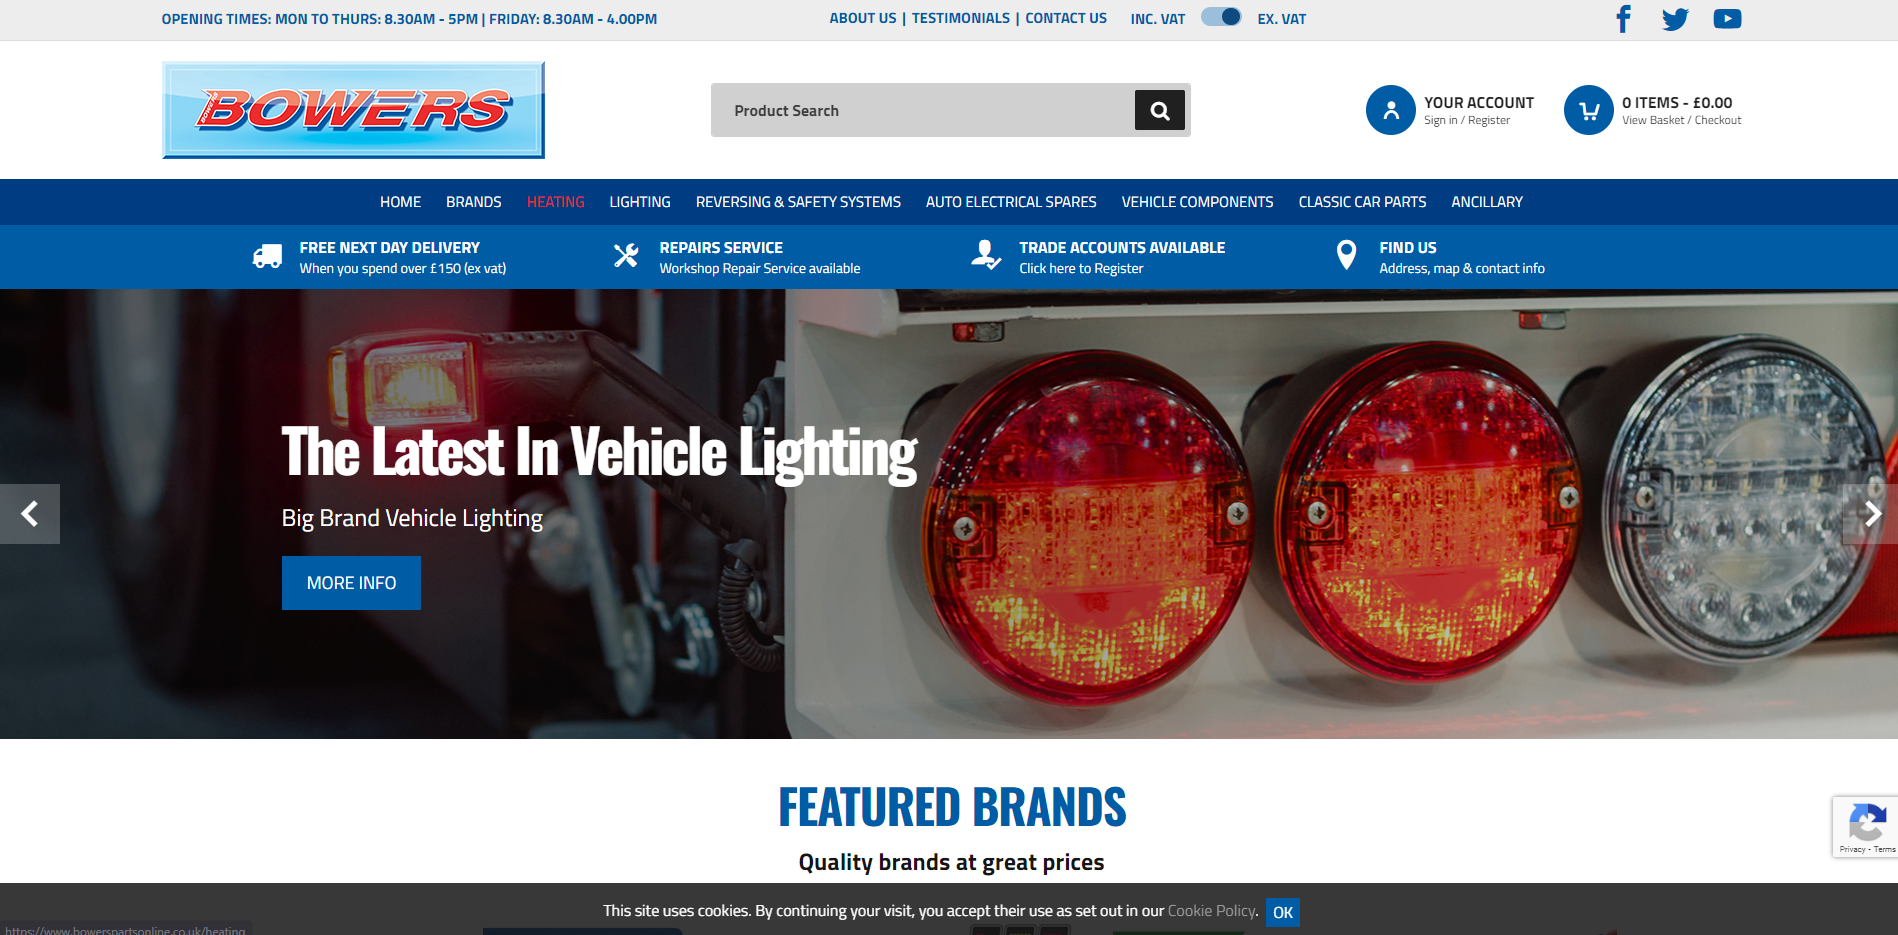Screen dimensions: 1898x935
Task: Toggle the Inc. VAT / Ex. VAT switch
Action: click(1221, 17)
